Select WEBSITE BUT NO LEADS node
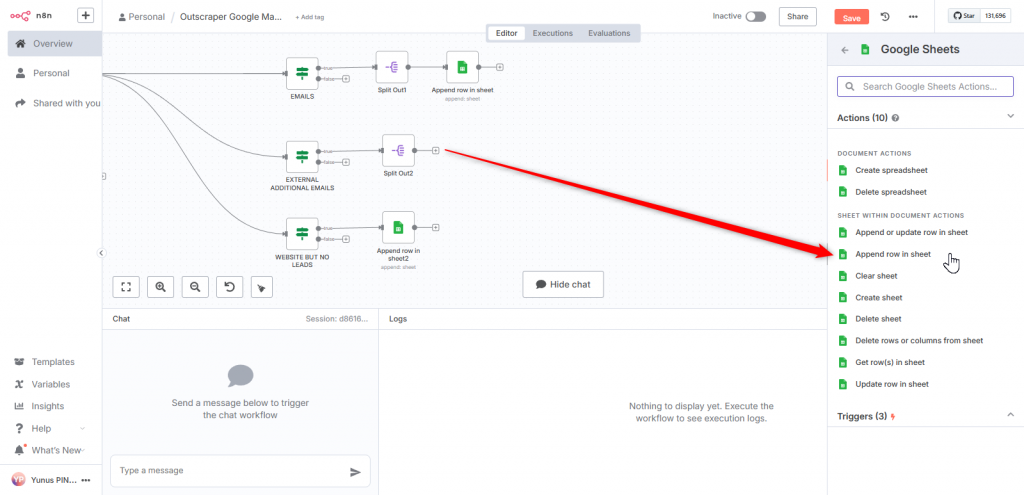Image resolution: width=1024 pixels, height=495 pixels. click(x=302, y=234)
